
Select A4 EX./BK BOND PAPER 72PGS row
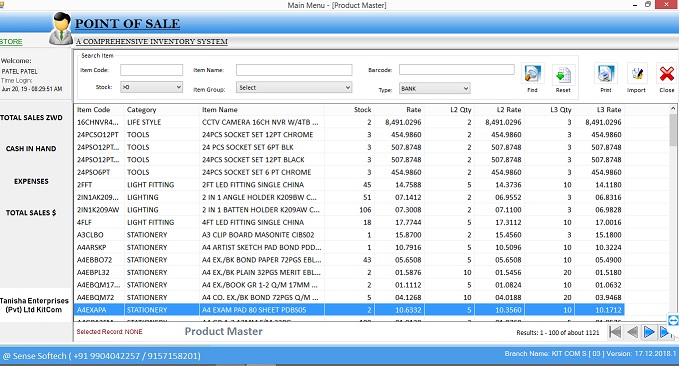click(x=349, y=260)
